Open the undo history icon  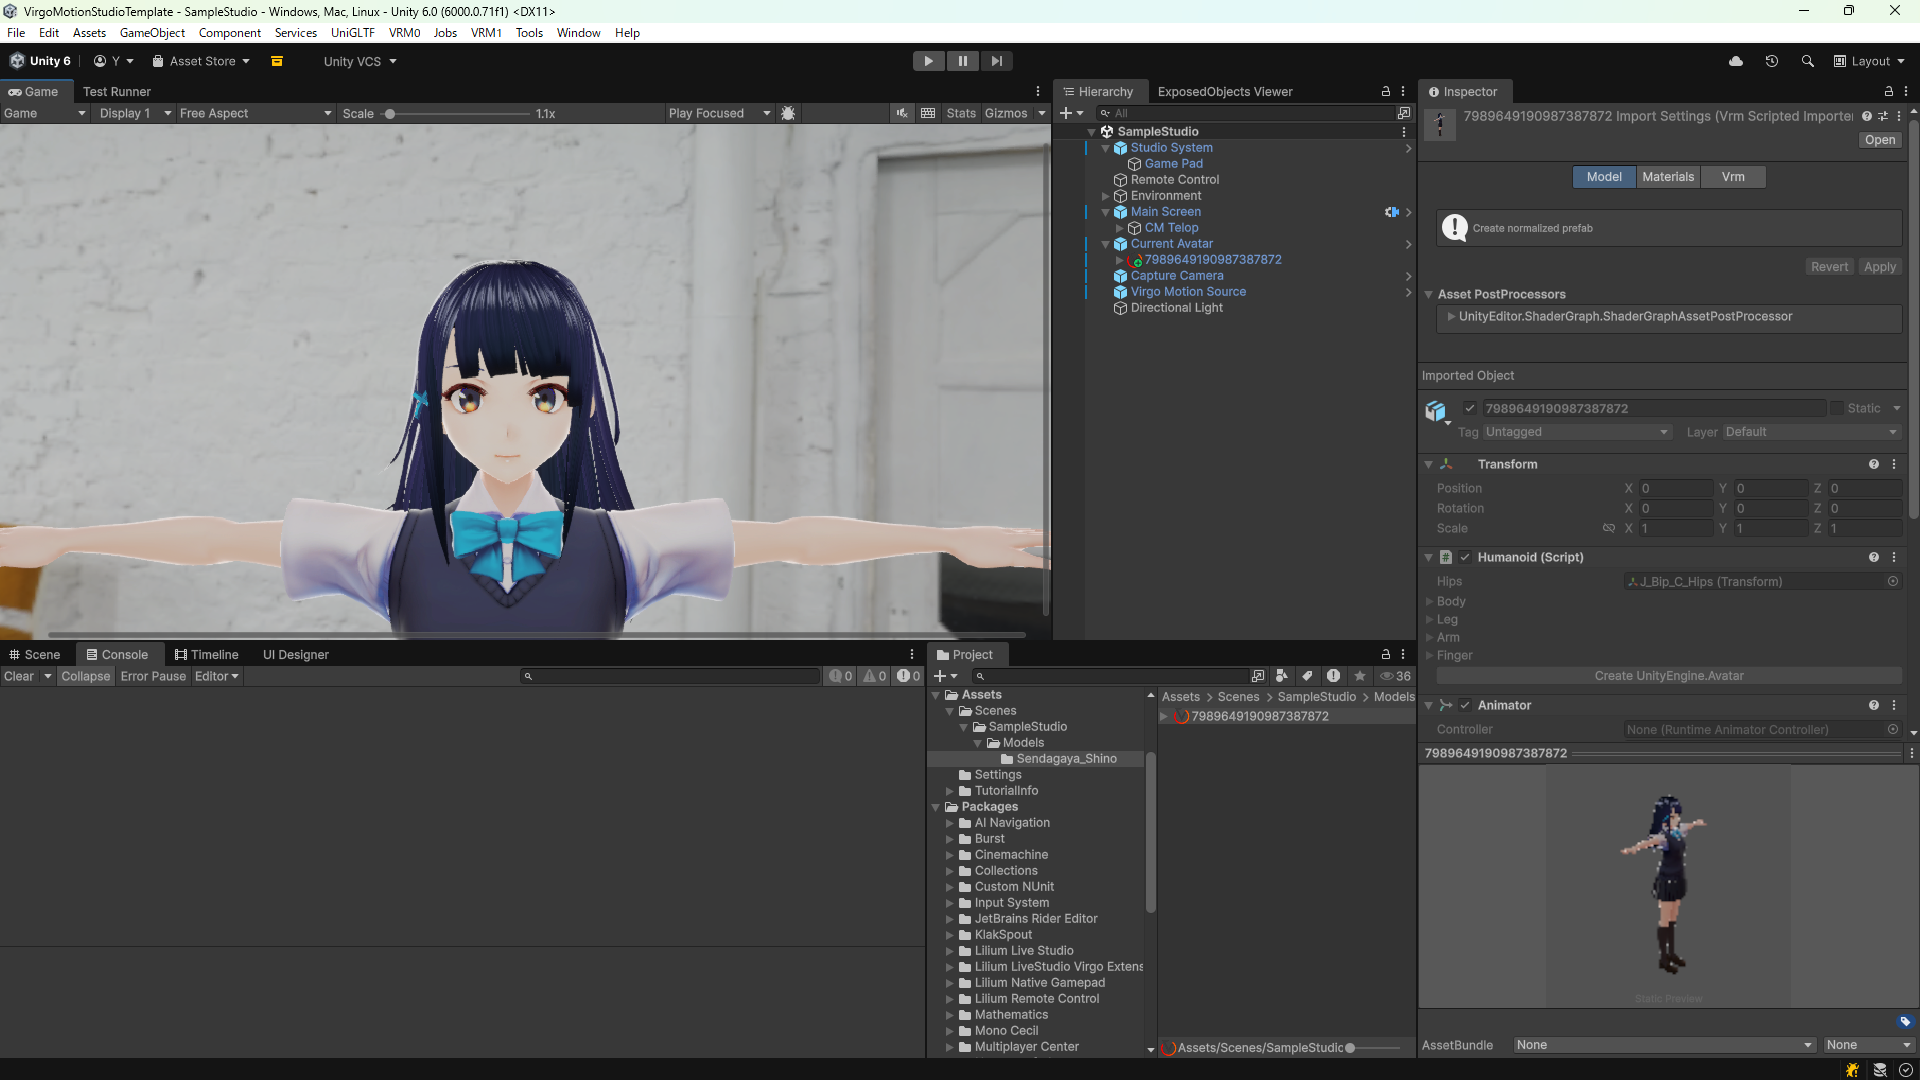click(1772, 61)
